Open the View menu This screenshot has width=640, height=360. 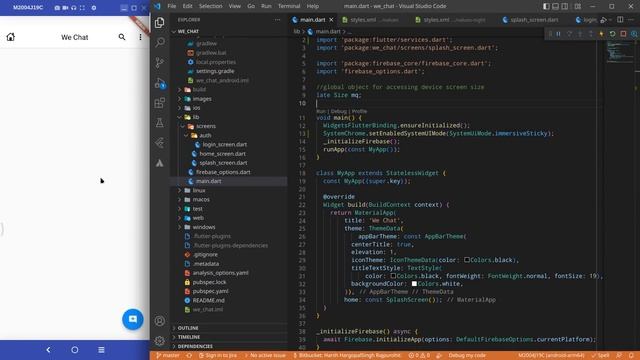[x=235, y=6]
